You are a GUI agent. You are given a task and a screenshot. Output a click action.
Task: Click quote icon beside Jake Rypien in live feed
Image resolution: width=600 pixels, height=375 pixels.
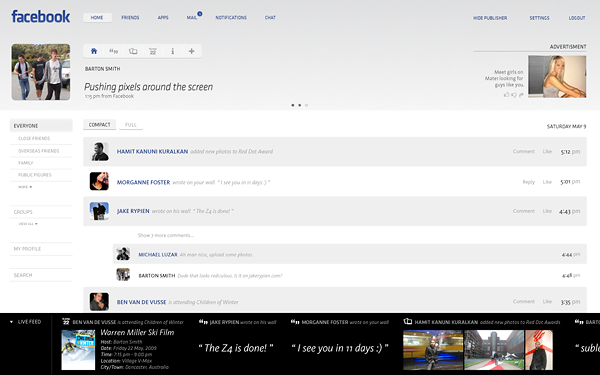(203, 322)
